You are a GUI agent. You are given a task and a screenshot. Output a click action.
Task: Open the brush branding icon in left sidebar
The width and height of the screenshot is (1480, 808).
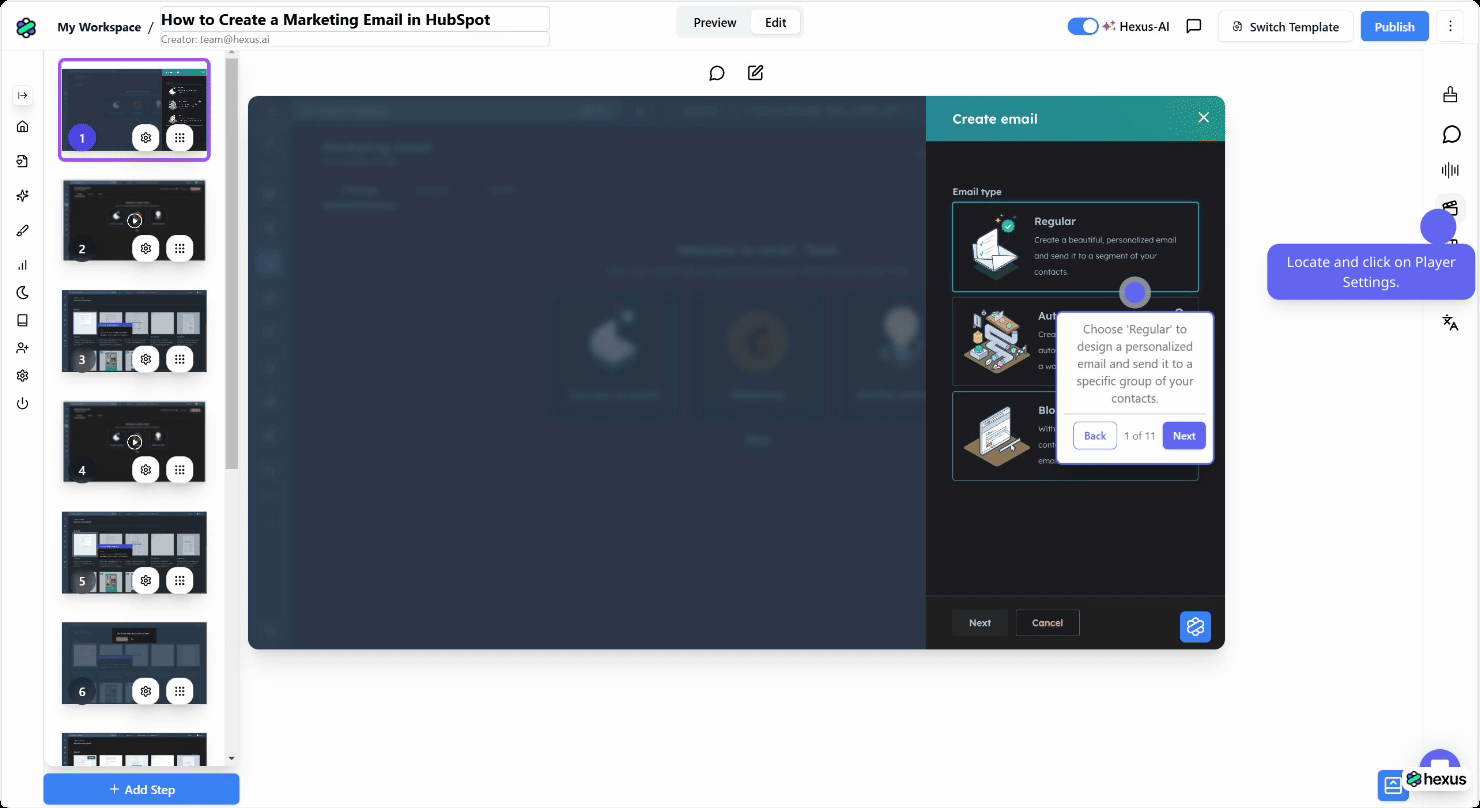coord(23,230)
